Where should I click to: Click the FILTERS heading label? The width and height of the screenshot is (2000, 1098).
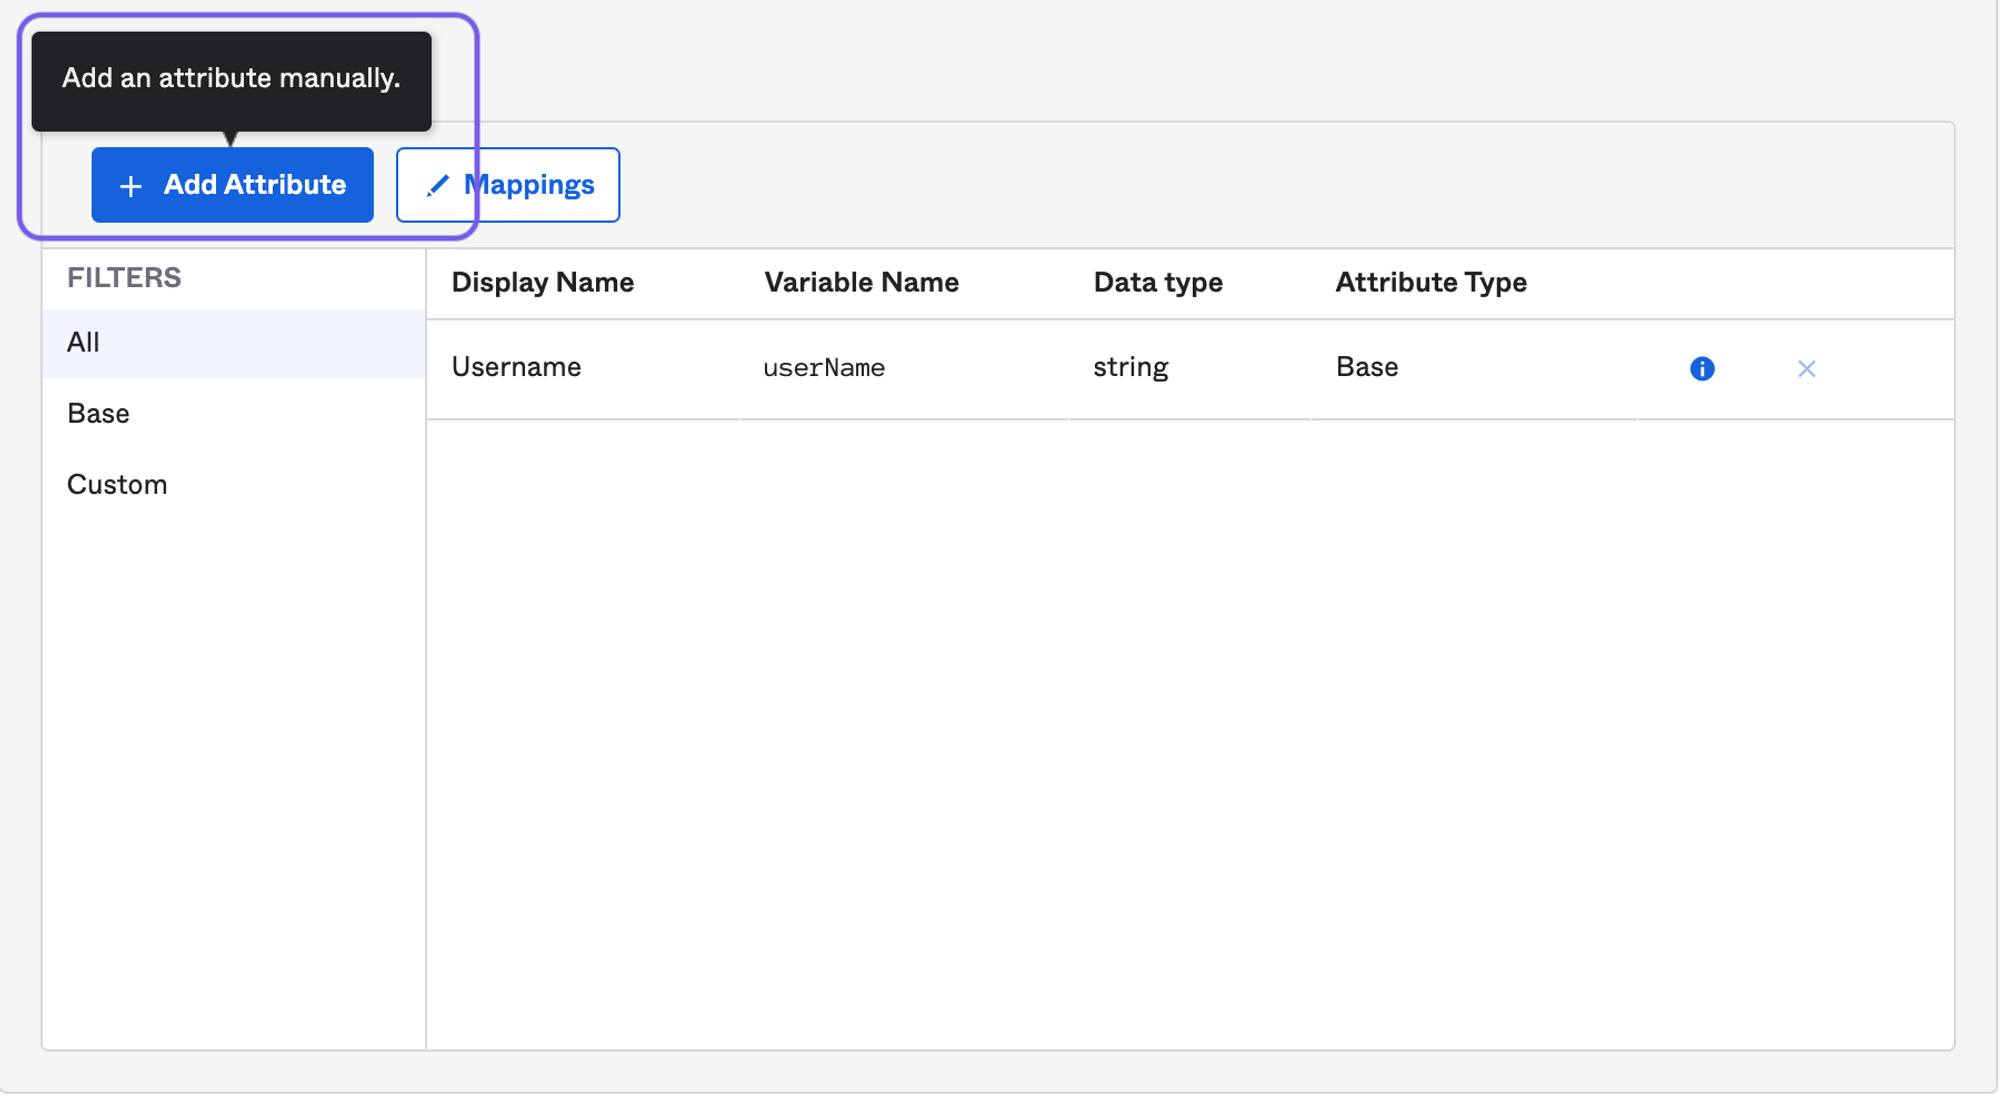click(x=124, y=278)
